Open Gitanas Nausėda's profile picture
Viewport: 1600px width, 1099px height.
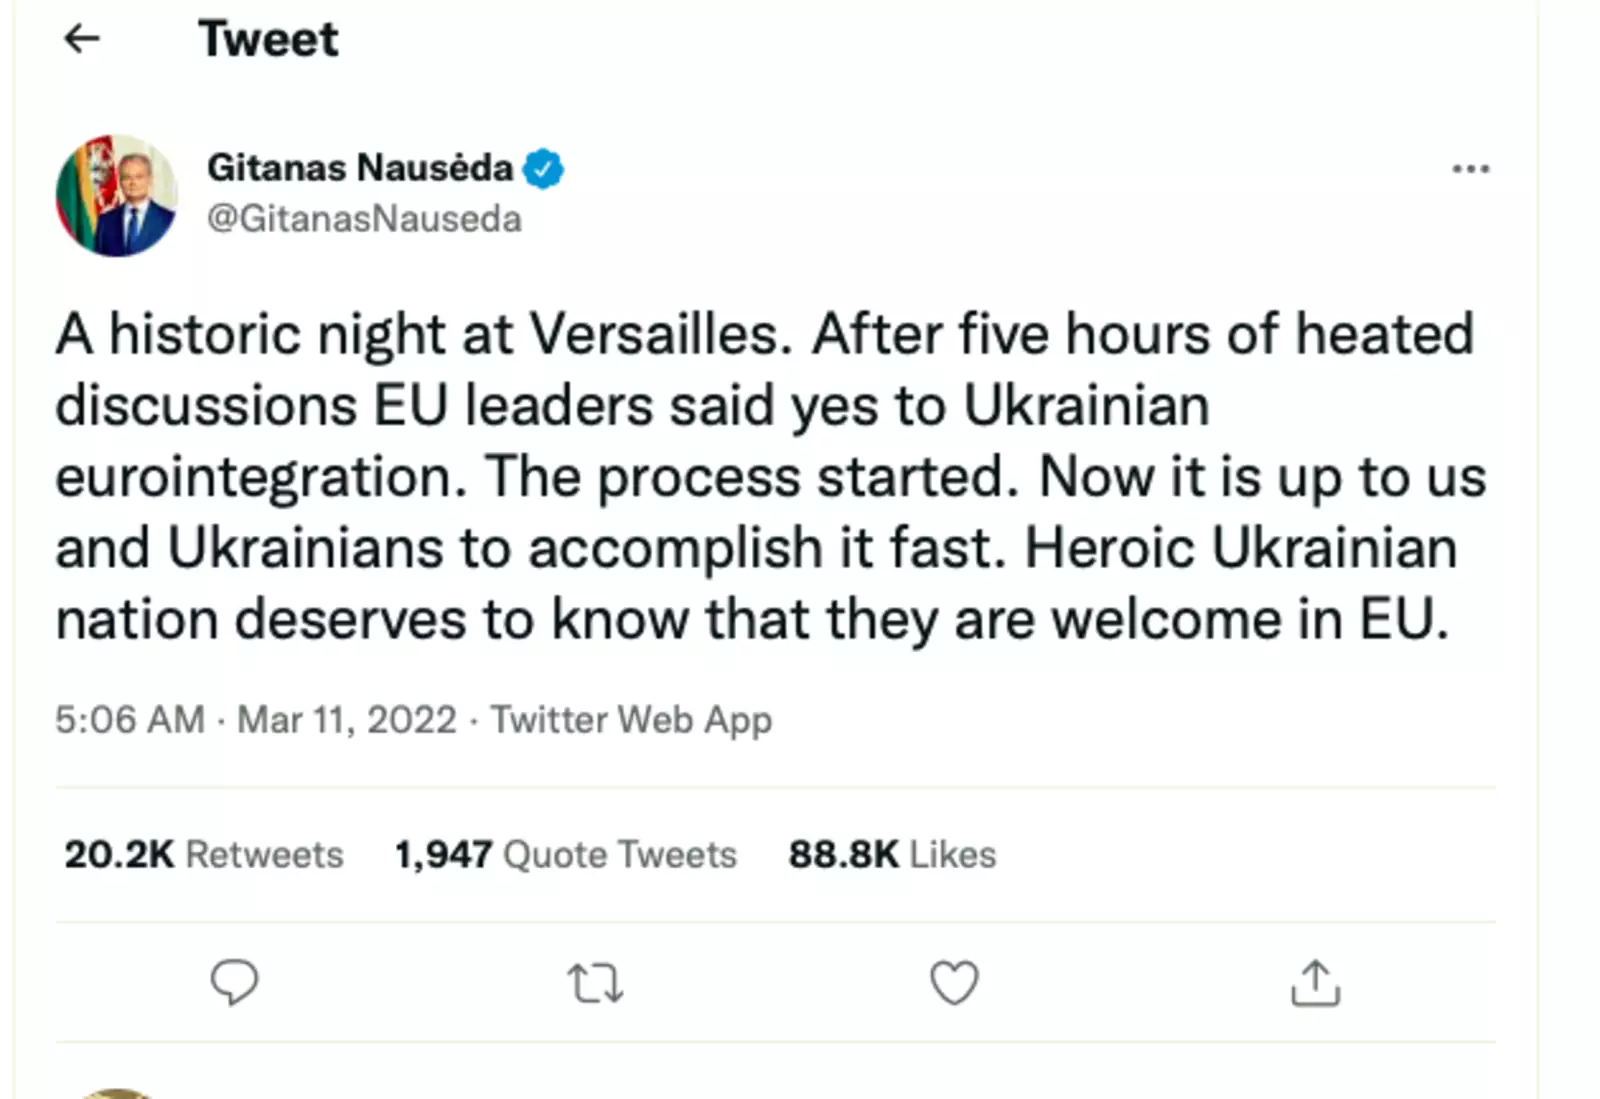117,196
